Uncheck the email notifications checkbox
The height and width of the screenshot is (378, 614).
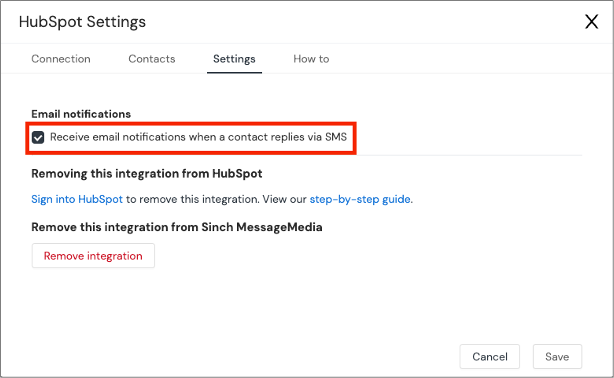(x=38, y=137)
